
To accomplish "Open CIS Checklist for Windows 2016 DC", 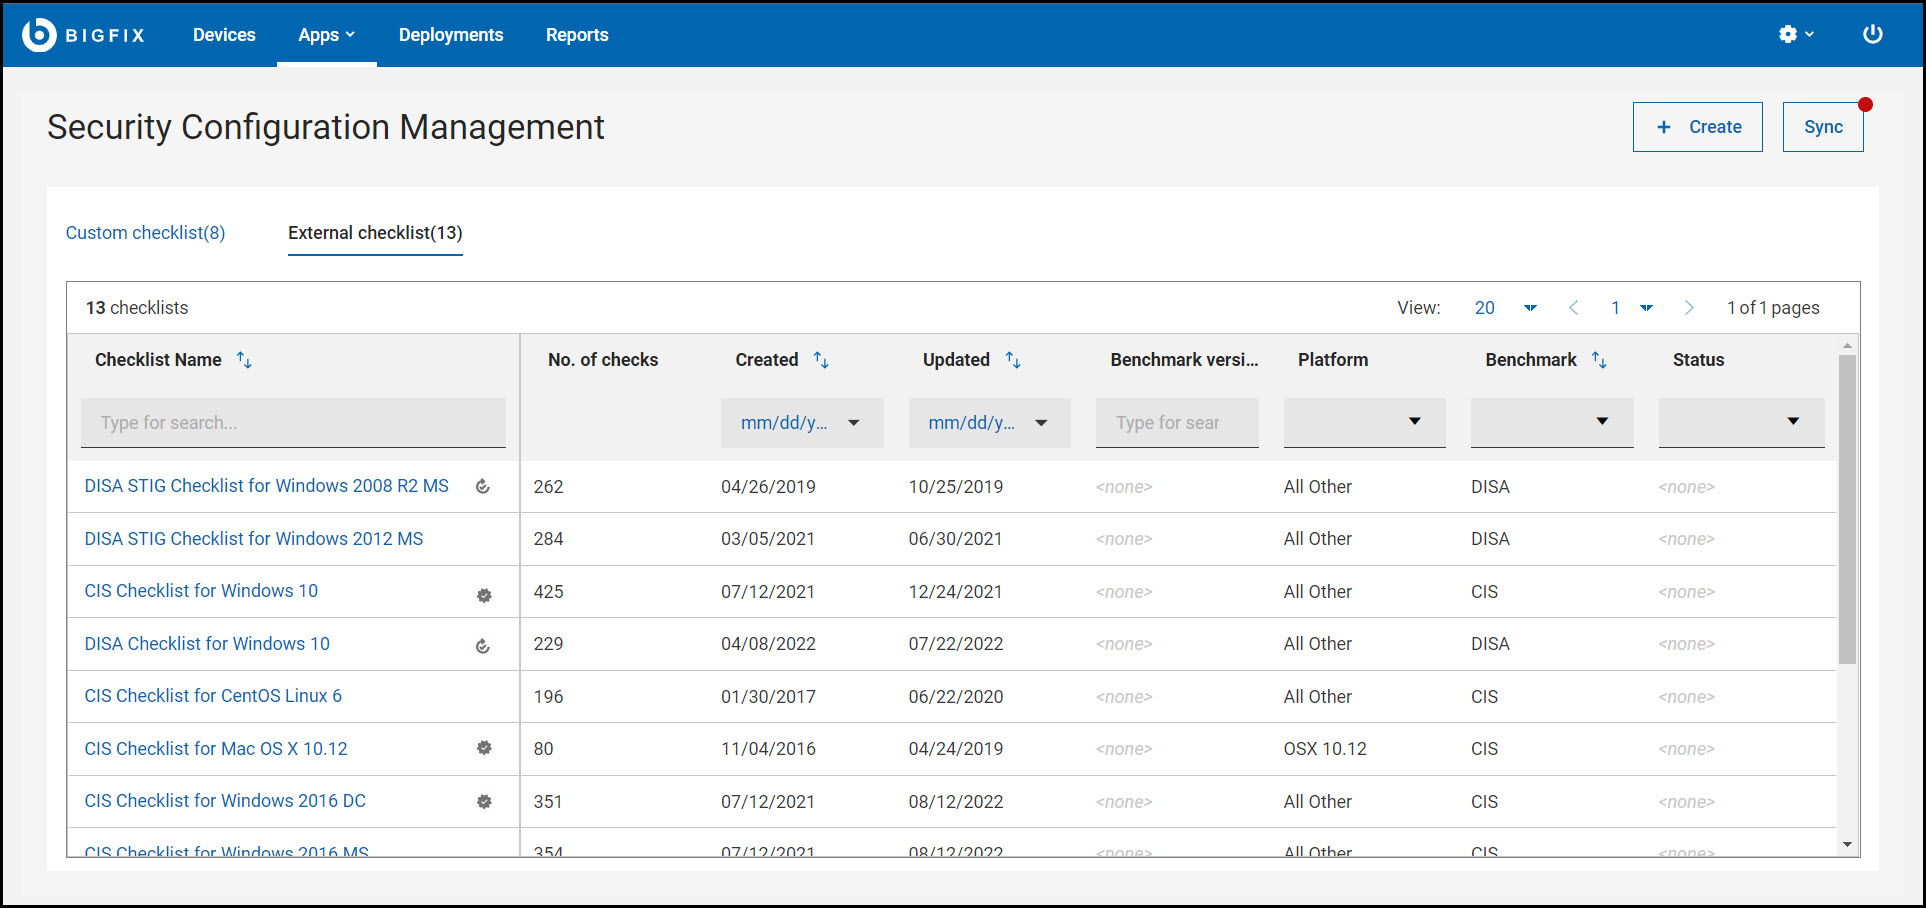I will click(x=225, y=801).
